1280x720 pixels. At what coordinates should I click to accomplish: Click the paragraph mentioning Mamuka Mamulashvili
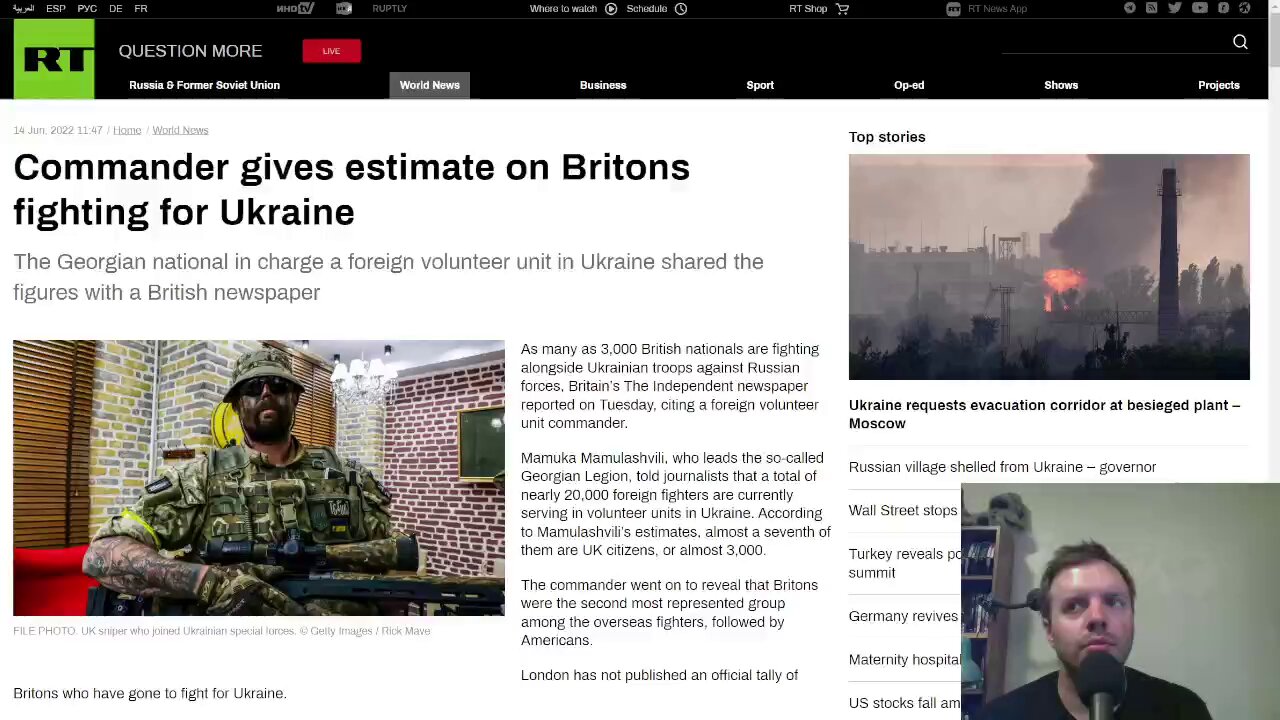click(675, 504)
